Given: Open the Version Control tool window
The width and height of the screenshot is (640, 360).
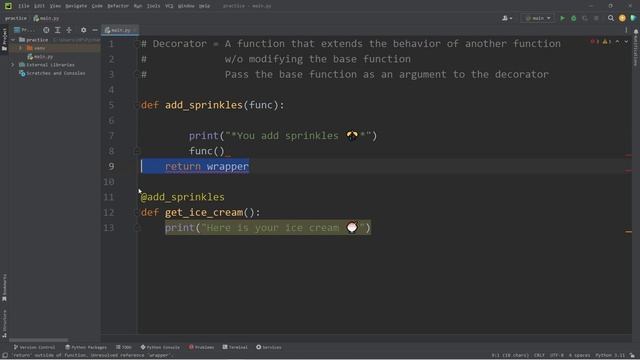Looking at the screenshot, I should pos(34,347).
